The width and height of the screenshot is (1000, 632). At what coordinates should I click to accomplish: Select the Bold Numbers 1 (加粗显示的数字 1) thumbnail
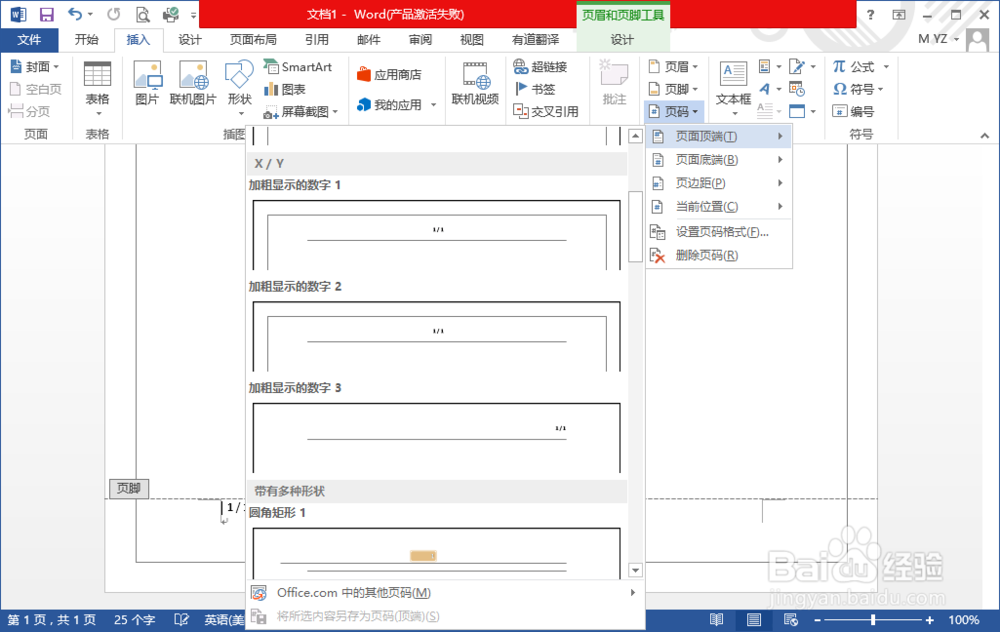pyautogui.click(x=436, y=235)
